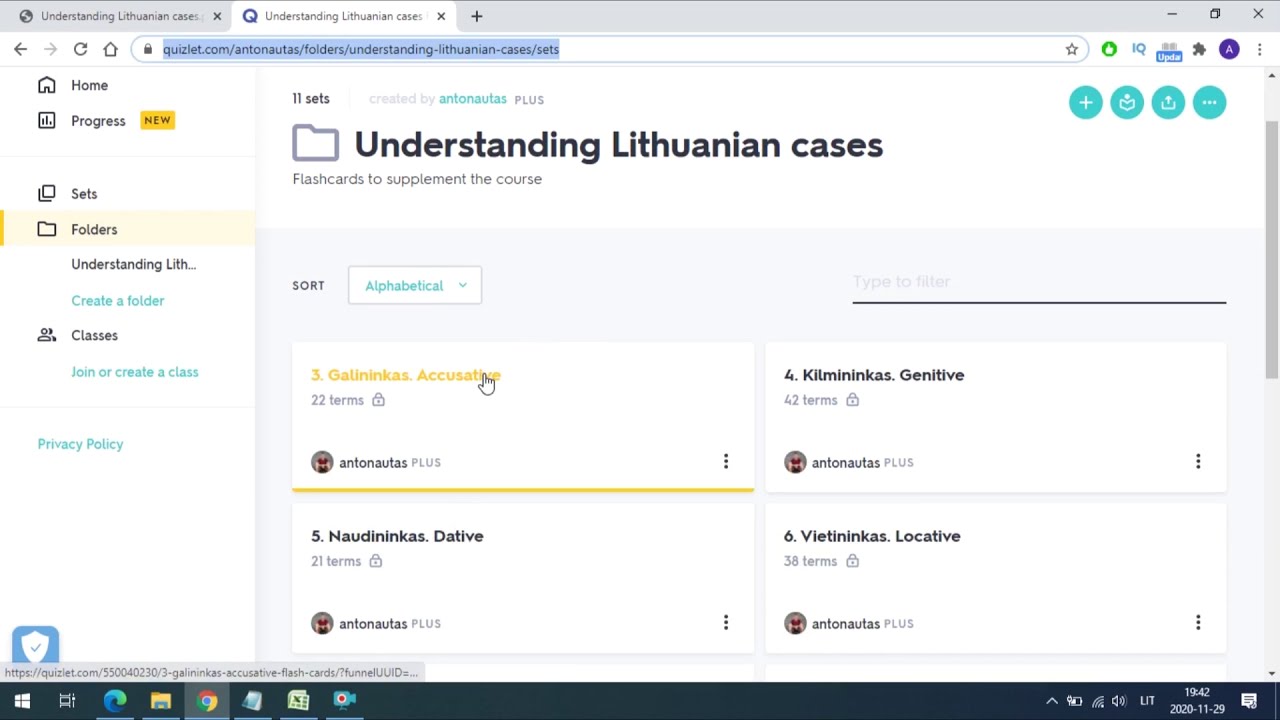The width and height of the screenshot is (1280, 720).
Task: Click the address bar URL
Action: pos(361,49)
